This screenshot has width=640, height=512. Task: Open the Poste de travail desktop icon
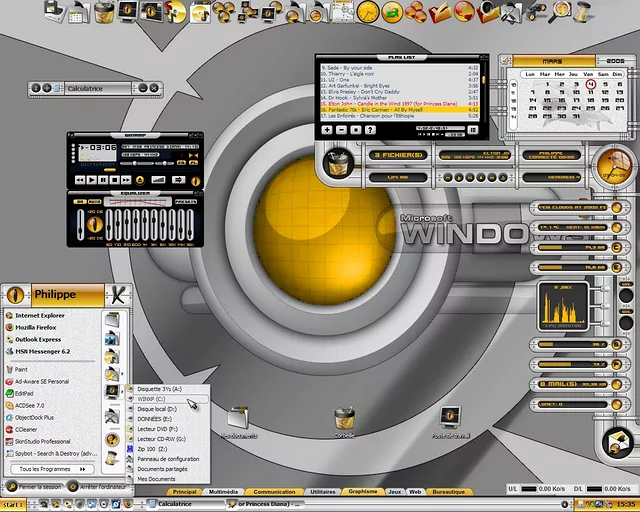pos(451,418)
